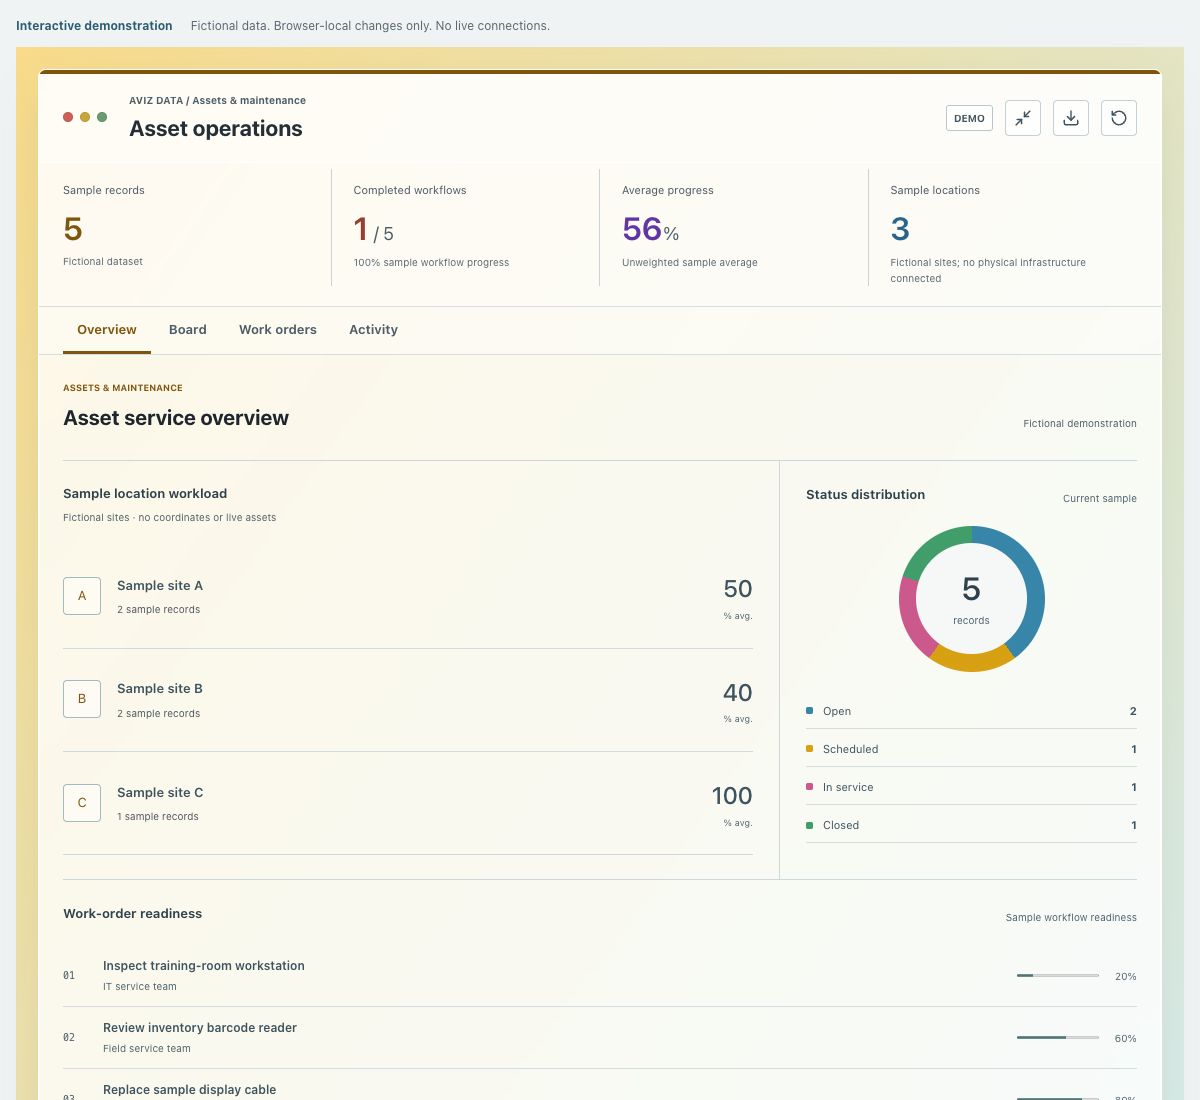This screenshot has height=1100, width=1200.
Task: Click Replace sample display cable work order
Action: pos(190,1090)
